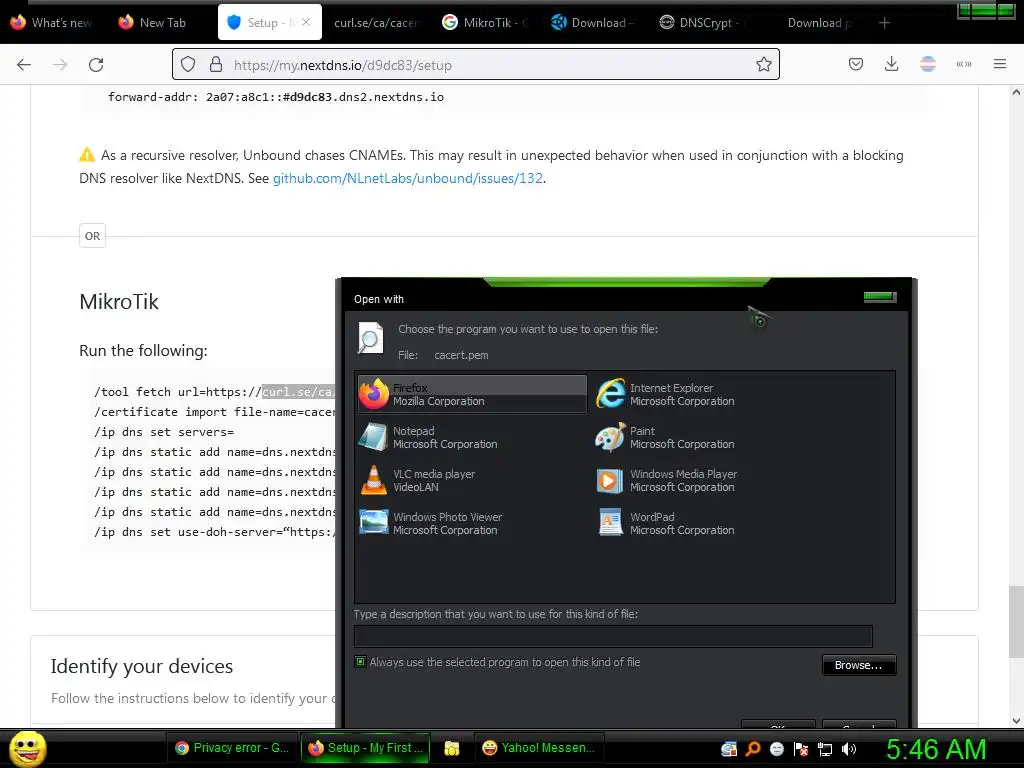Click the /ip dns set servers= line
The width and height of the screenshot is (1024, 768).
pos(164,432)
